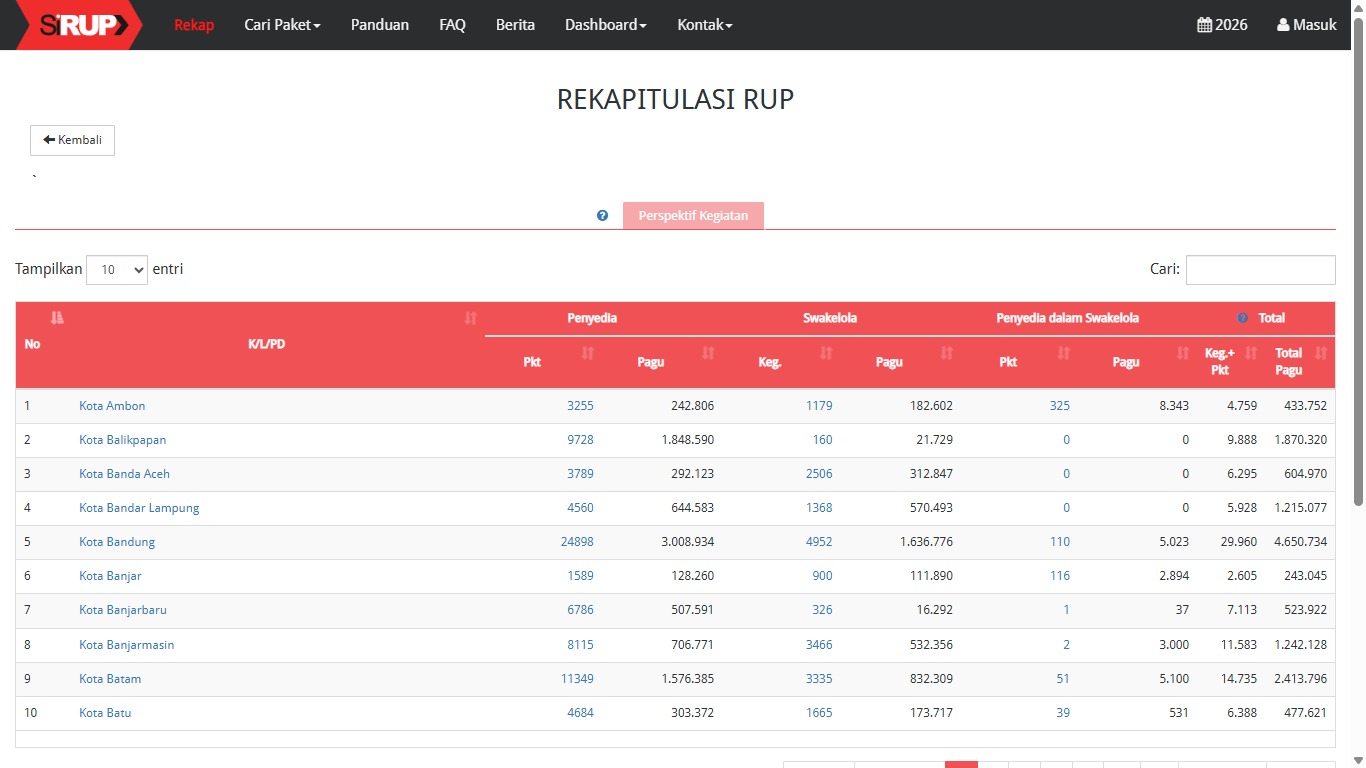Click the Masuk user icon
Viewport: 1366px width, 768px height.
coord(1283,25)
